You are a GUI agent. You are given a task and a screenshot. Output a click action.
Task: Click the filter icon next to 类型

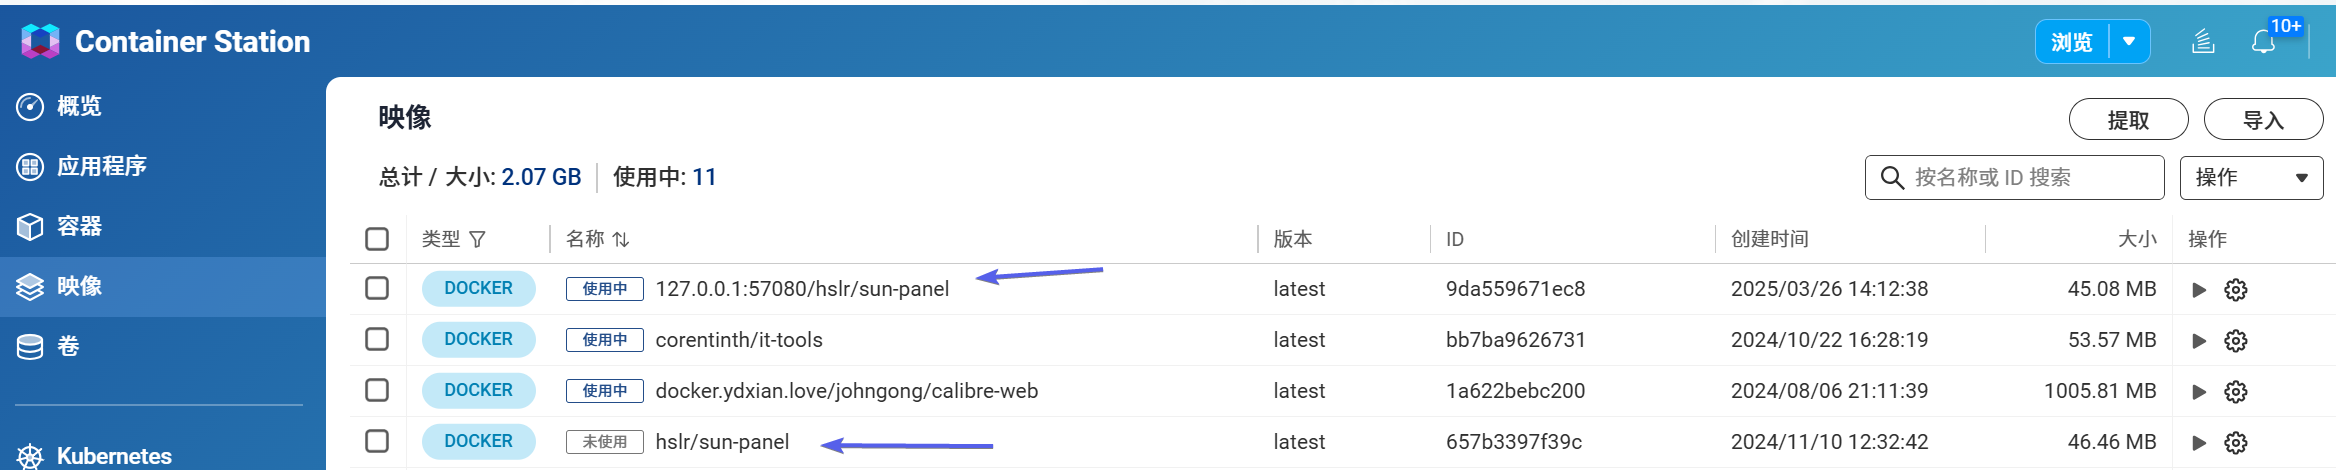click(477, 239)
